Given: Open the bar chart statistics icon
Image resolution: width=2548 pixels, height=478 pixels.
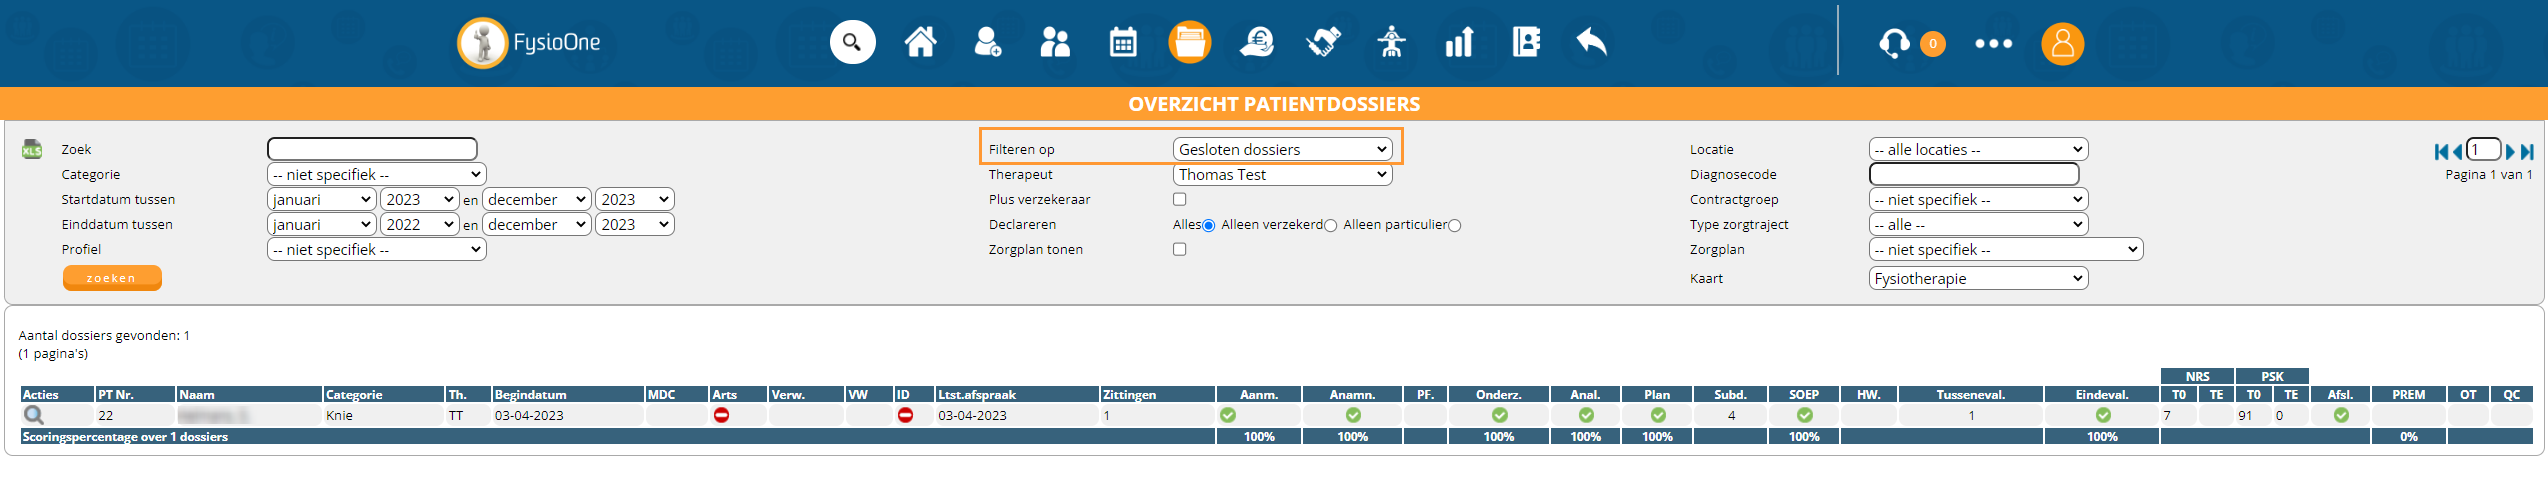Looking at the screenshot, I should coord(1459,43).
